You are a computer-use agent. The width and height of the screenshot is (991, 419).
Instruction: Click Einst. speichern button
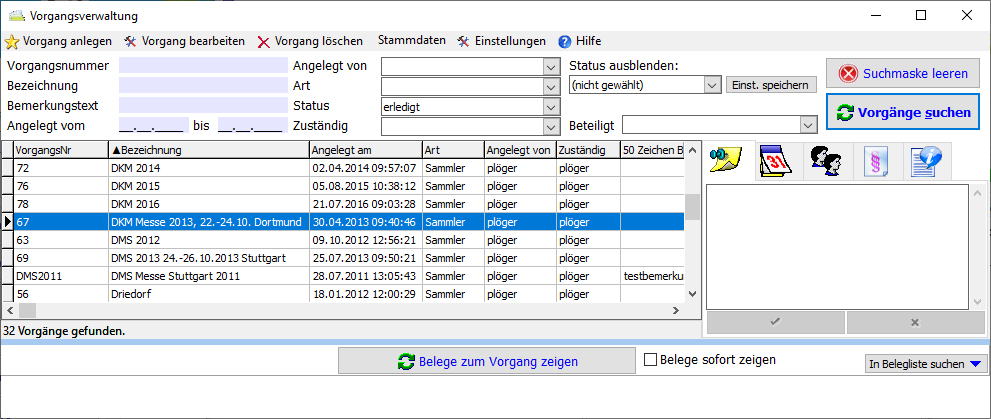[771, 85]
